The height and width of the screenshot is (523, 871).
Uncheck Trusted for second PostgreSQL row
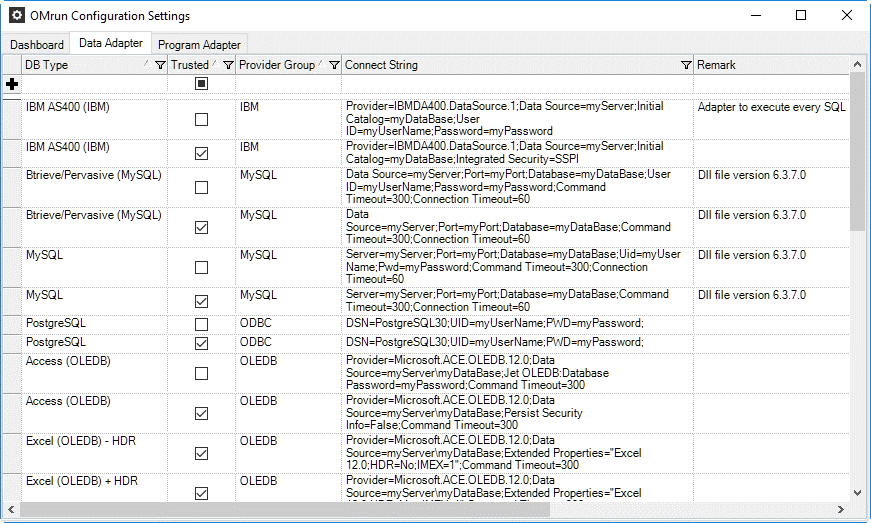pyautogui.click(x=201, y=343)
